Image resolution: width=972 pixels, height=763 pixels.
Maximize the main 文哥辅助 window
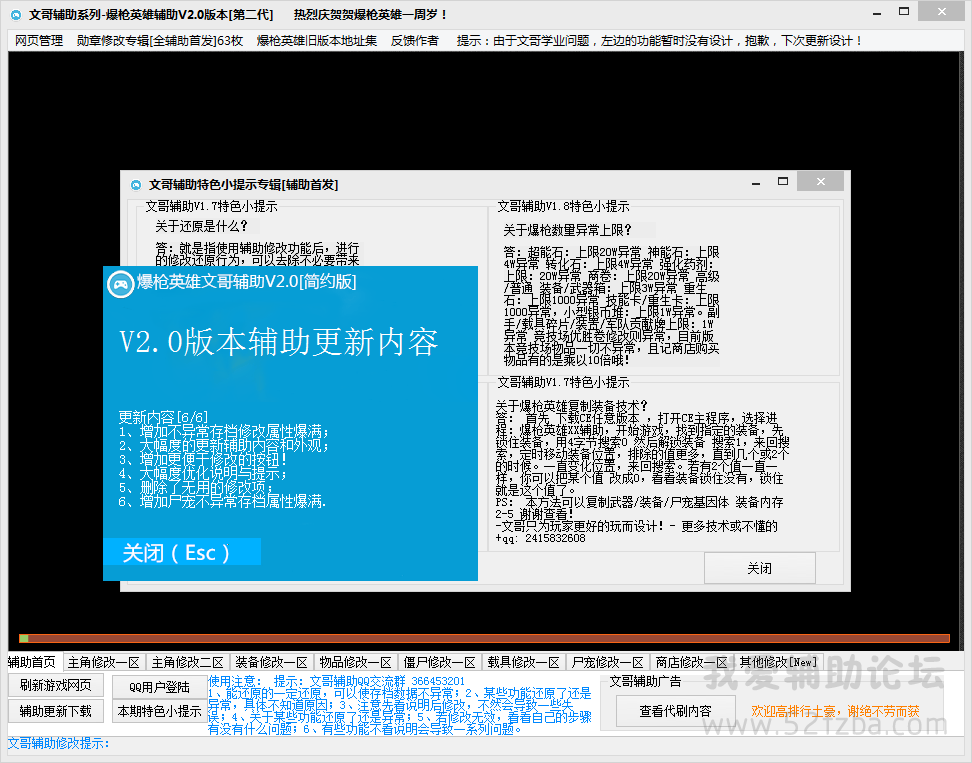pos(904,12)
